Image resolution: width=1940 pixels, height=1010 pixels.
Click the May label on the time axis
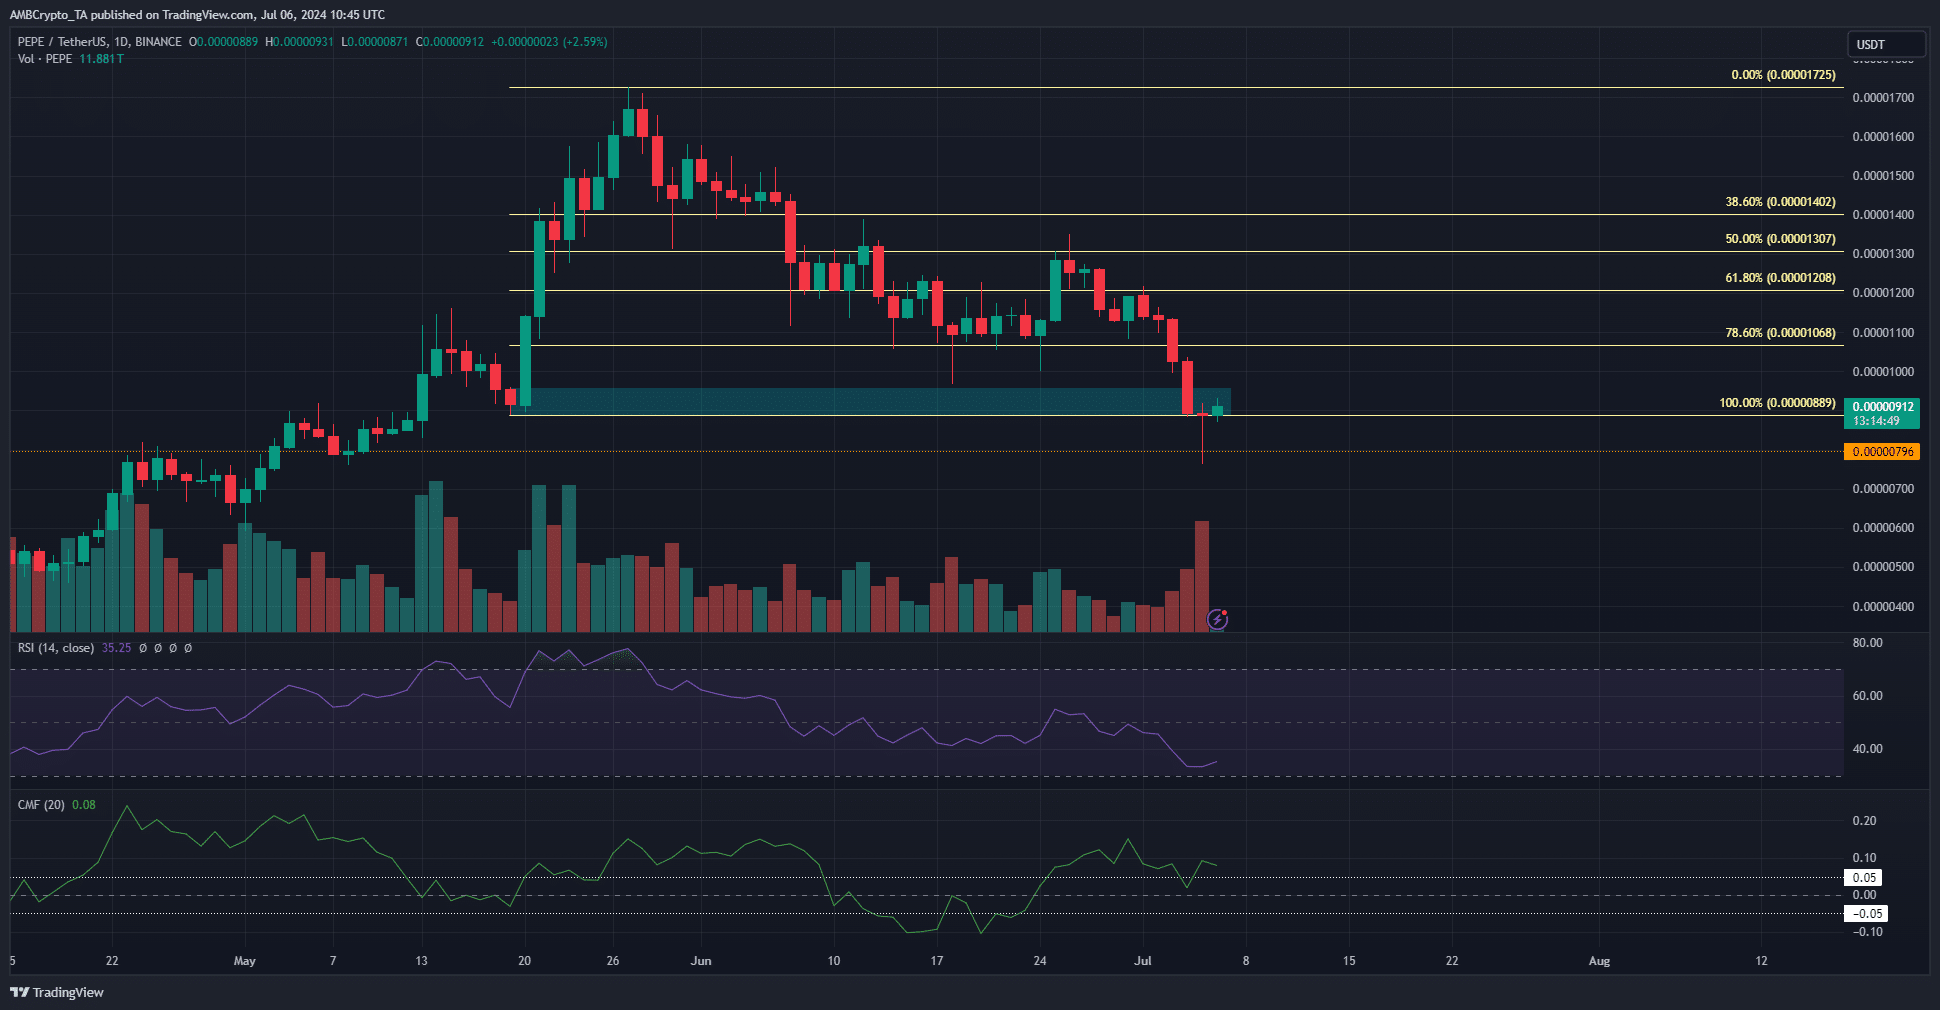(x=244, y=961)
